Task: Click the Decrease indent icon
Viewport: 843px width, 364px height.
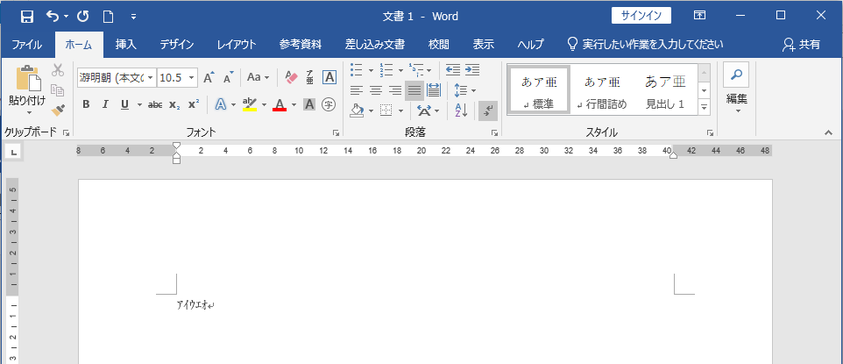Action: (x=453, y=70)
